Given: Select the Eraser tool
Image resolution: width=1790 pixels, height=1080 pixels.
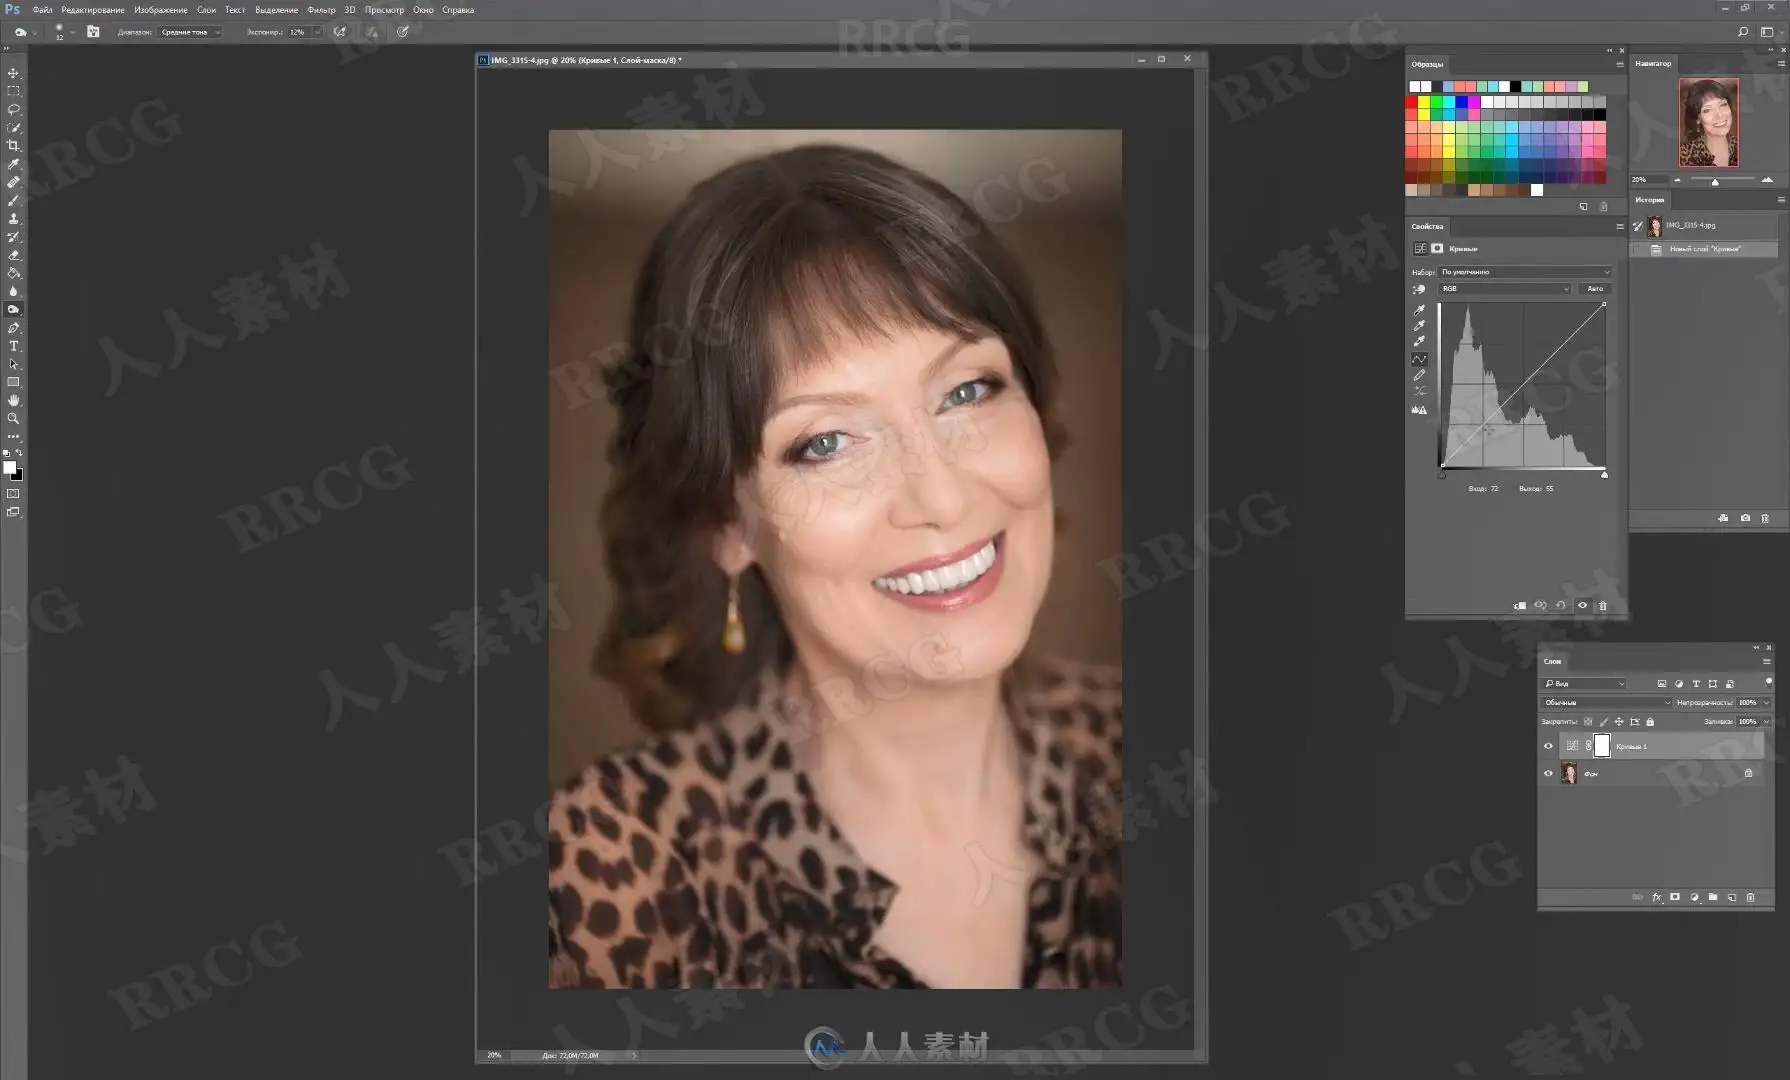Looking at the screenshot, I should (13, 255).
